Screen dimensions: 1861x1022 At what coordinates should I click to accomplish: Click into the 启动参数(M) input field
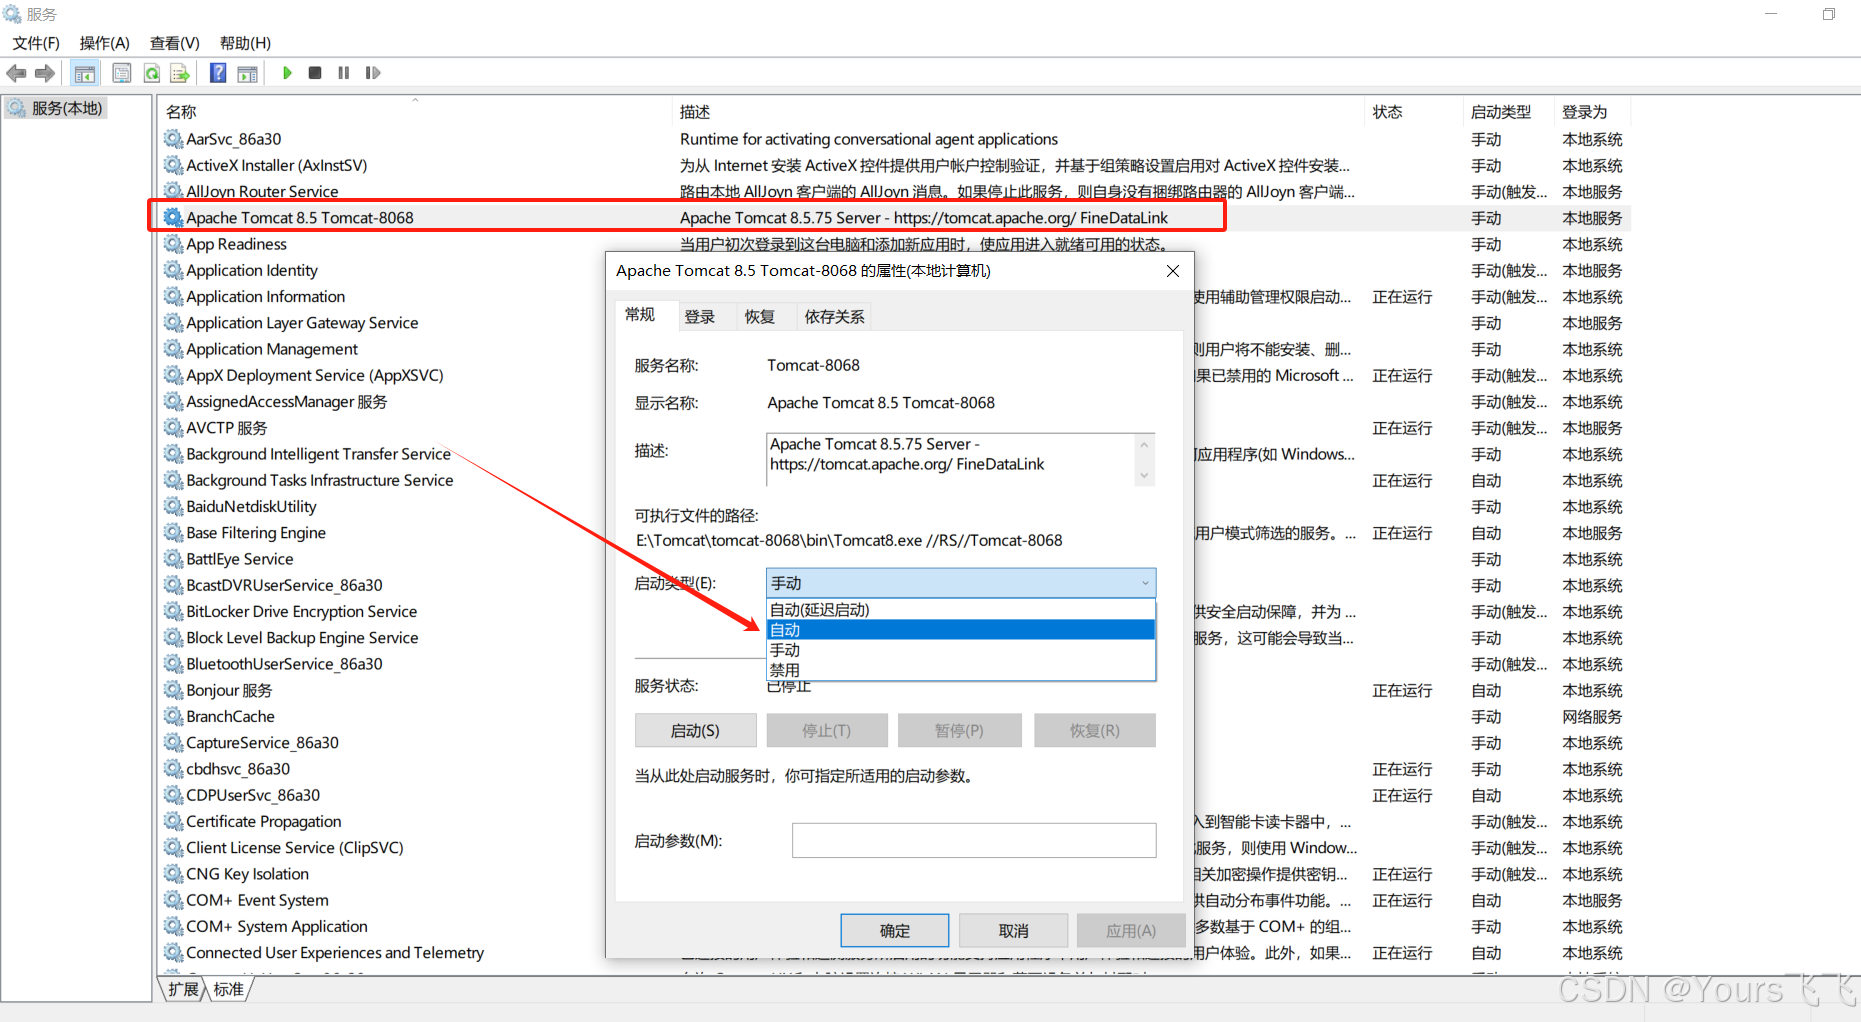[x=974, y=841]
